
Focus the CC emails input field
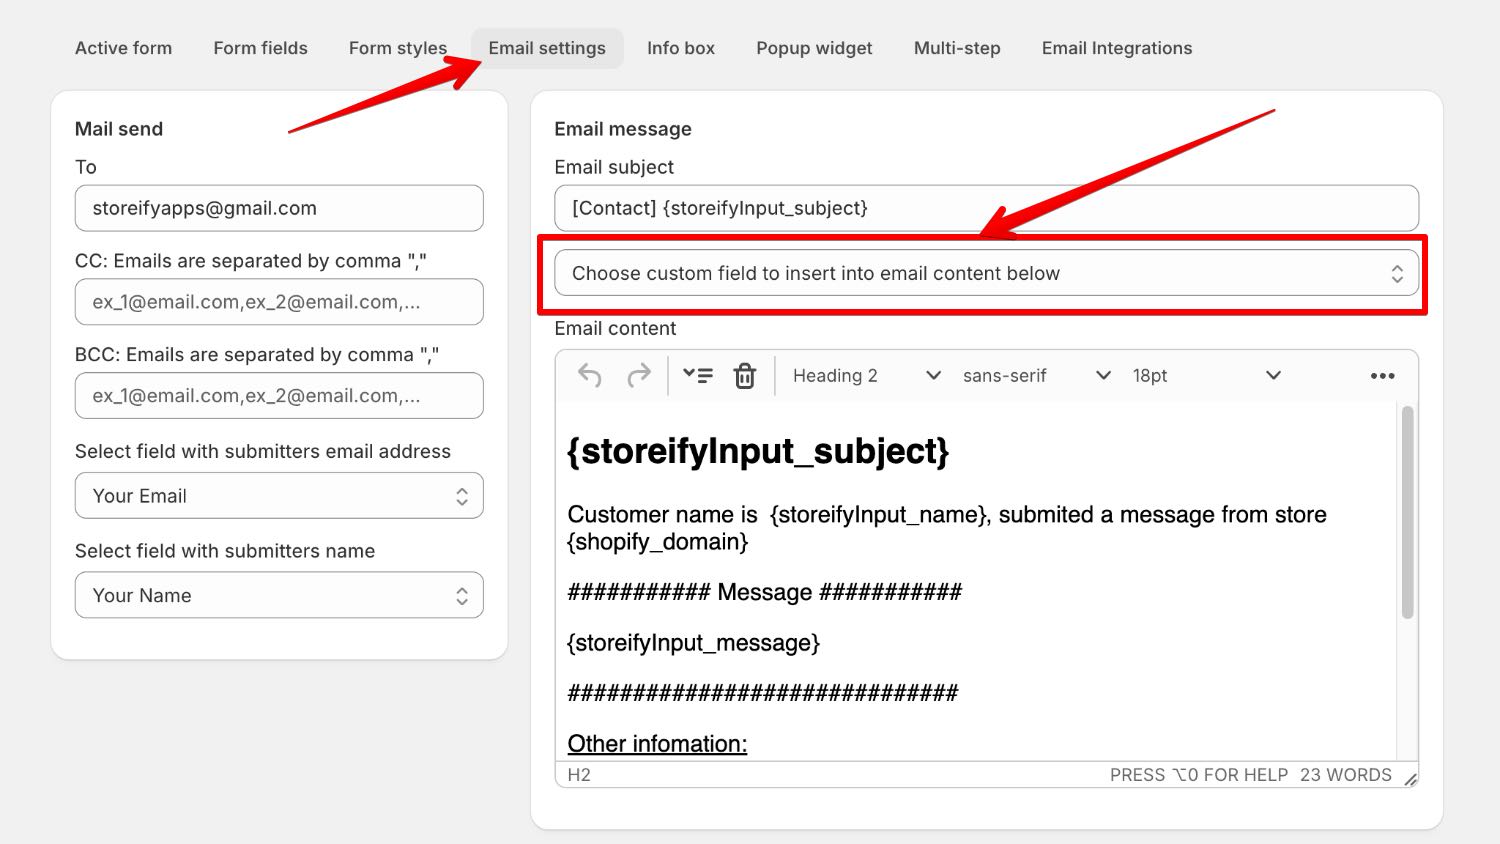(279, 302)
